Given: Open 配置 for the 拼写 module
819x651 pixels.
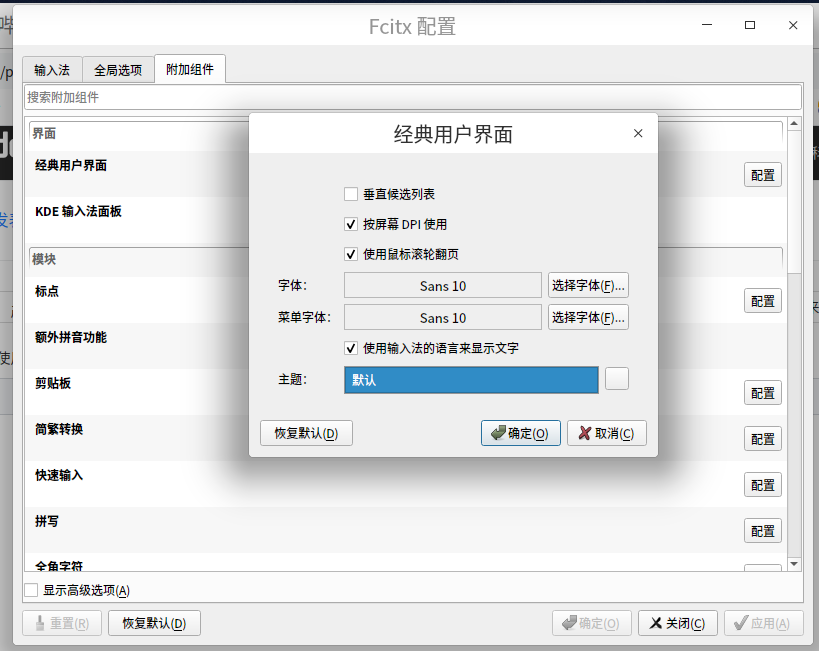Looking at the screenshot, I should [762, 530].
